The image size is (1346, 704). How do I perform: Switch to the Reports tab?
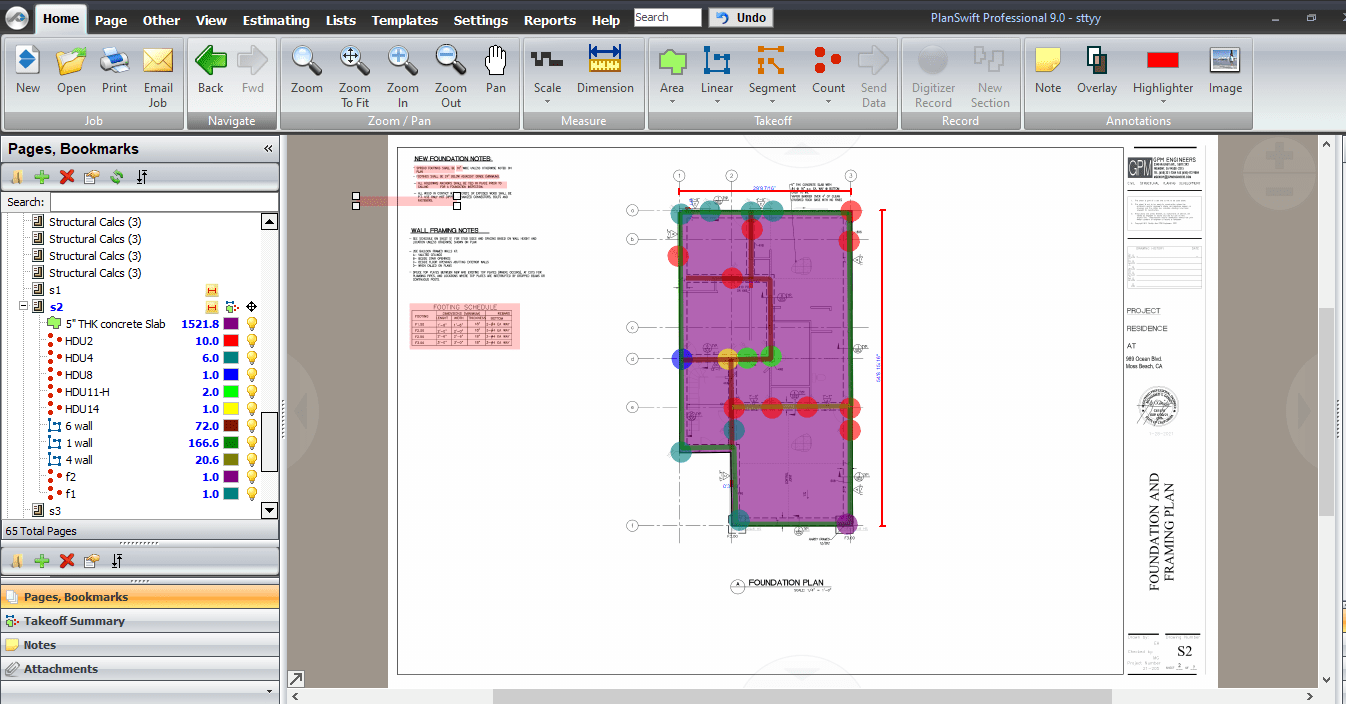[x=550, y=20]
